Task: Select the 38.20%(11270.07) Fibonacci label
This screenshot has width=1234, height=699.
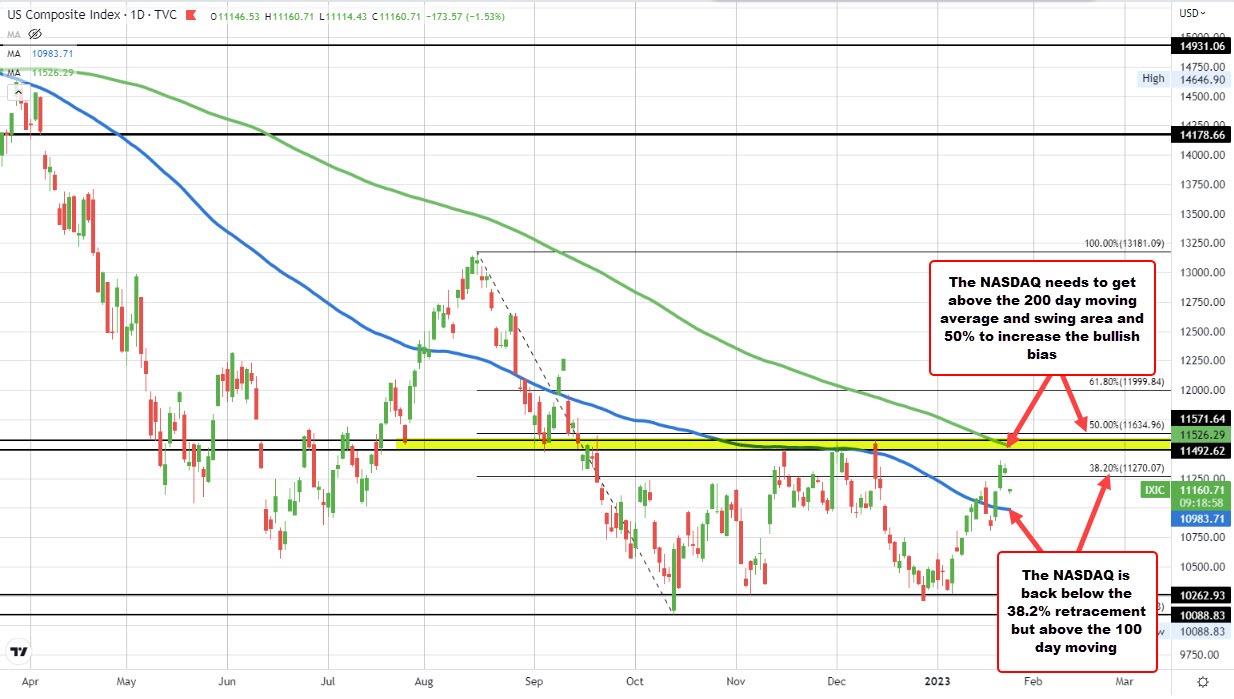Action: pos(1128,467)
